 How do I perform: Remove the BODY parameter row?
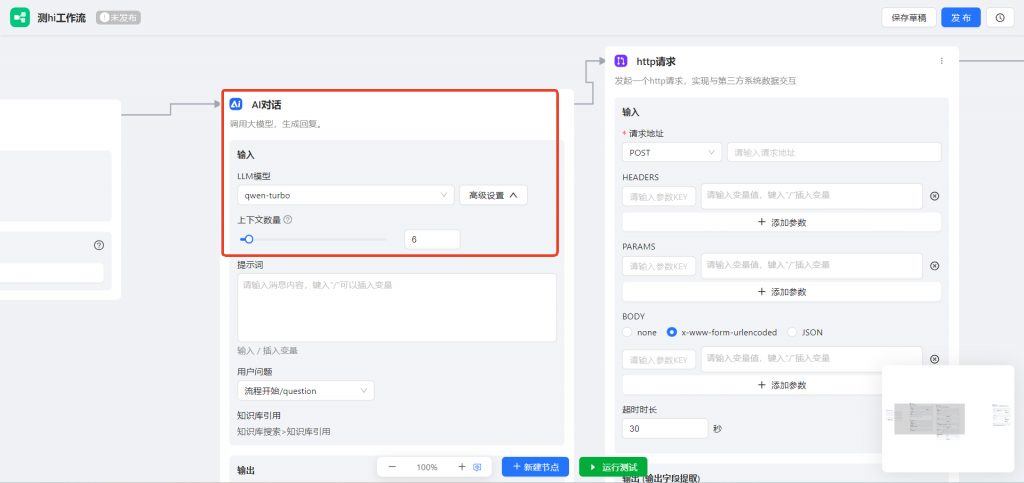pos(934,359)
